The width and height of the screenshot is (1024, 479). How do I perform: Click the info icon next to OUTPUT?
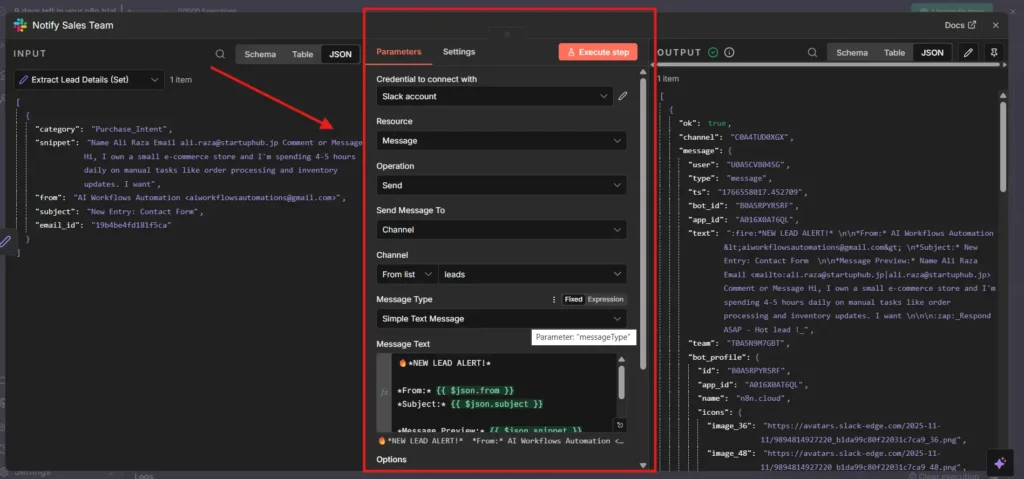(x=729, y=53)
